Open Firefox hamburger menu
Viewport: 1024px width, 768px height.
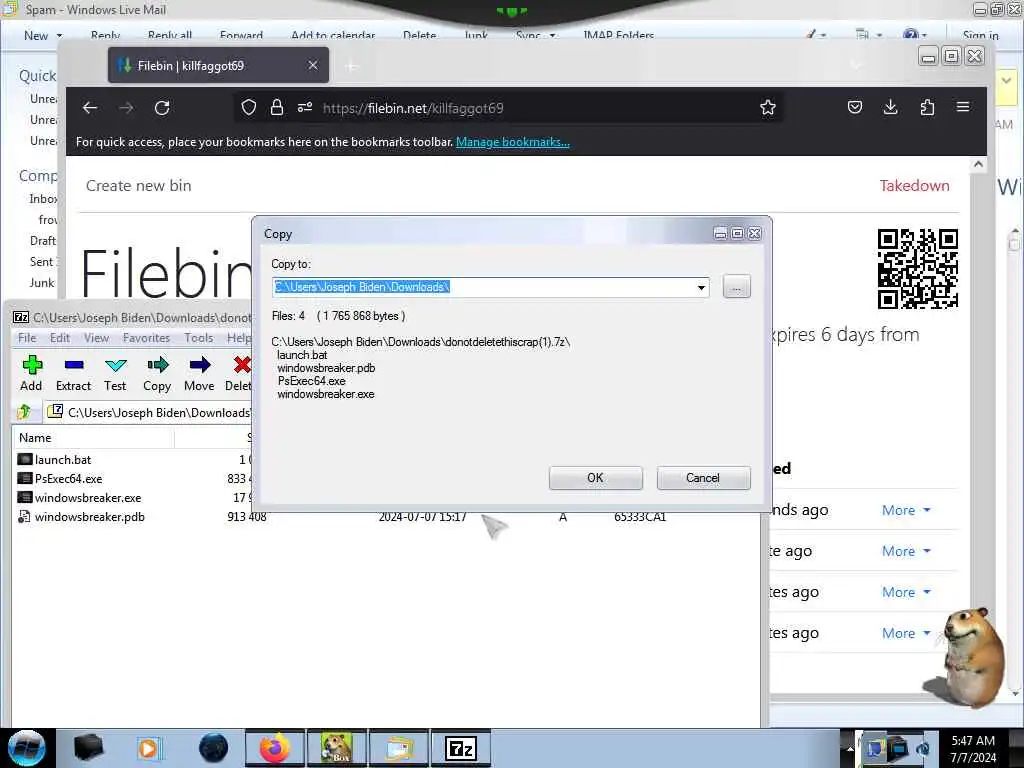[x=963, y=106]
